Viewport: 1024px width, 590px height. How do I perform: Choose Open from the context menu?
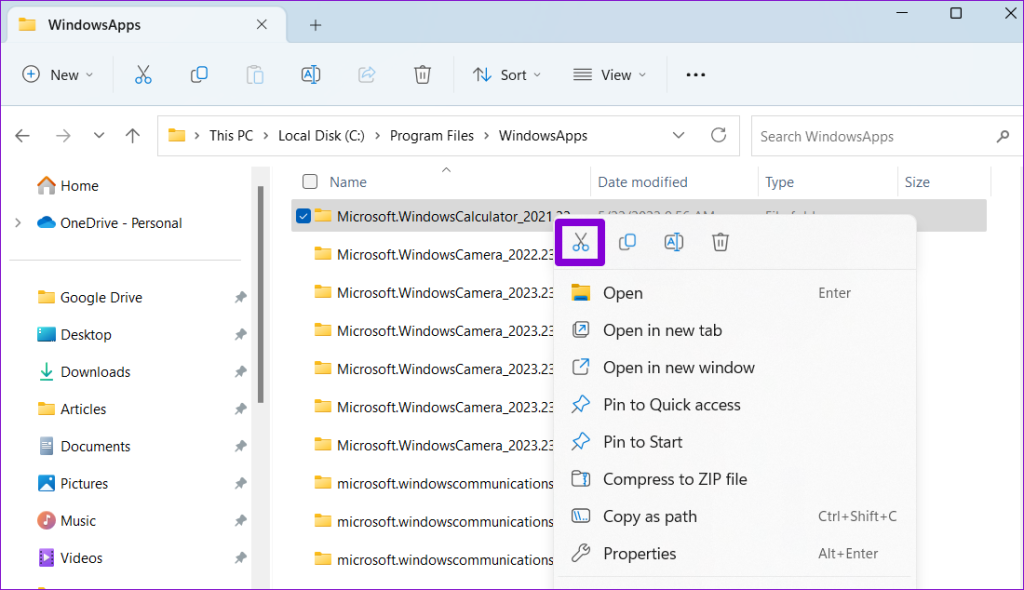click(x=734, y=293)
